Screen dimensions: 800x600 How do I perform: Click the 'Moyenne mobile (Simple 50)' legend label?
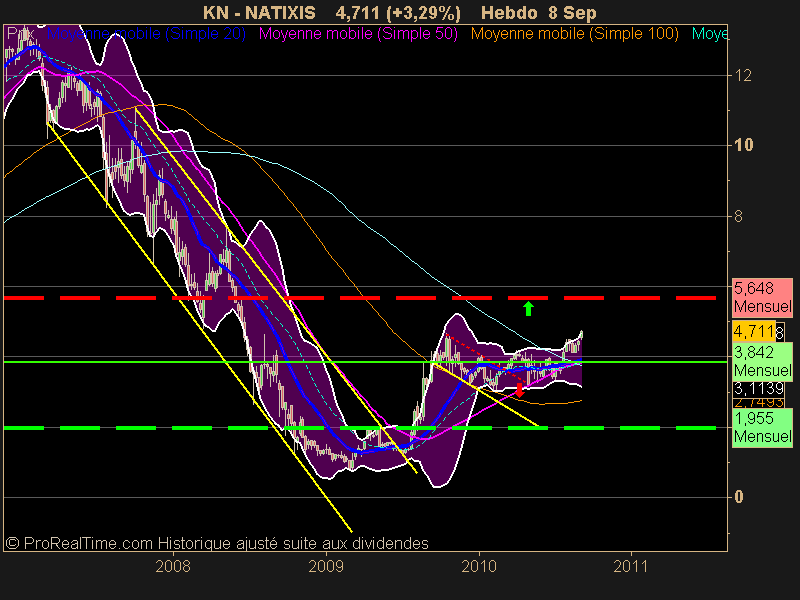(x=358, y=34)
